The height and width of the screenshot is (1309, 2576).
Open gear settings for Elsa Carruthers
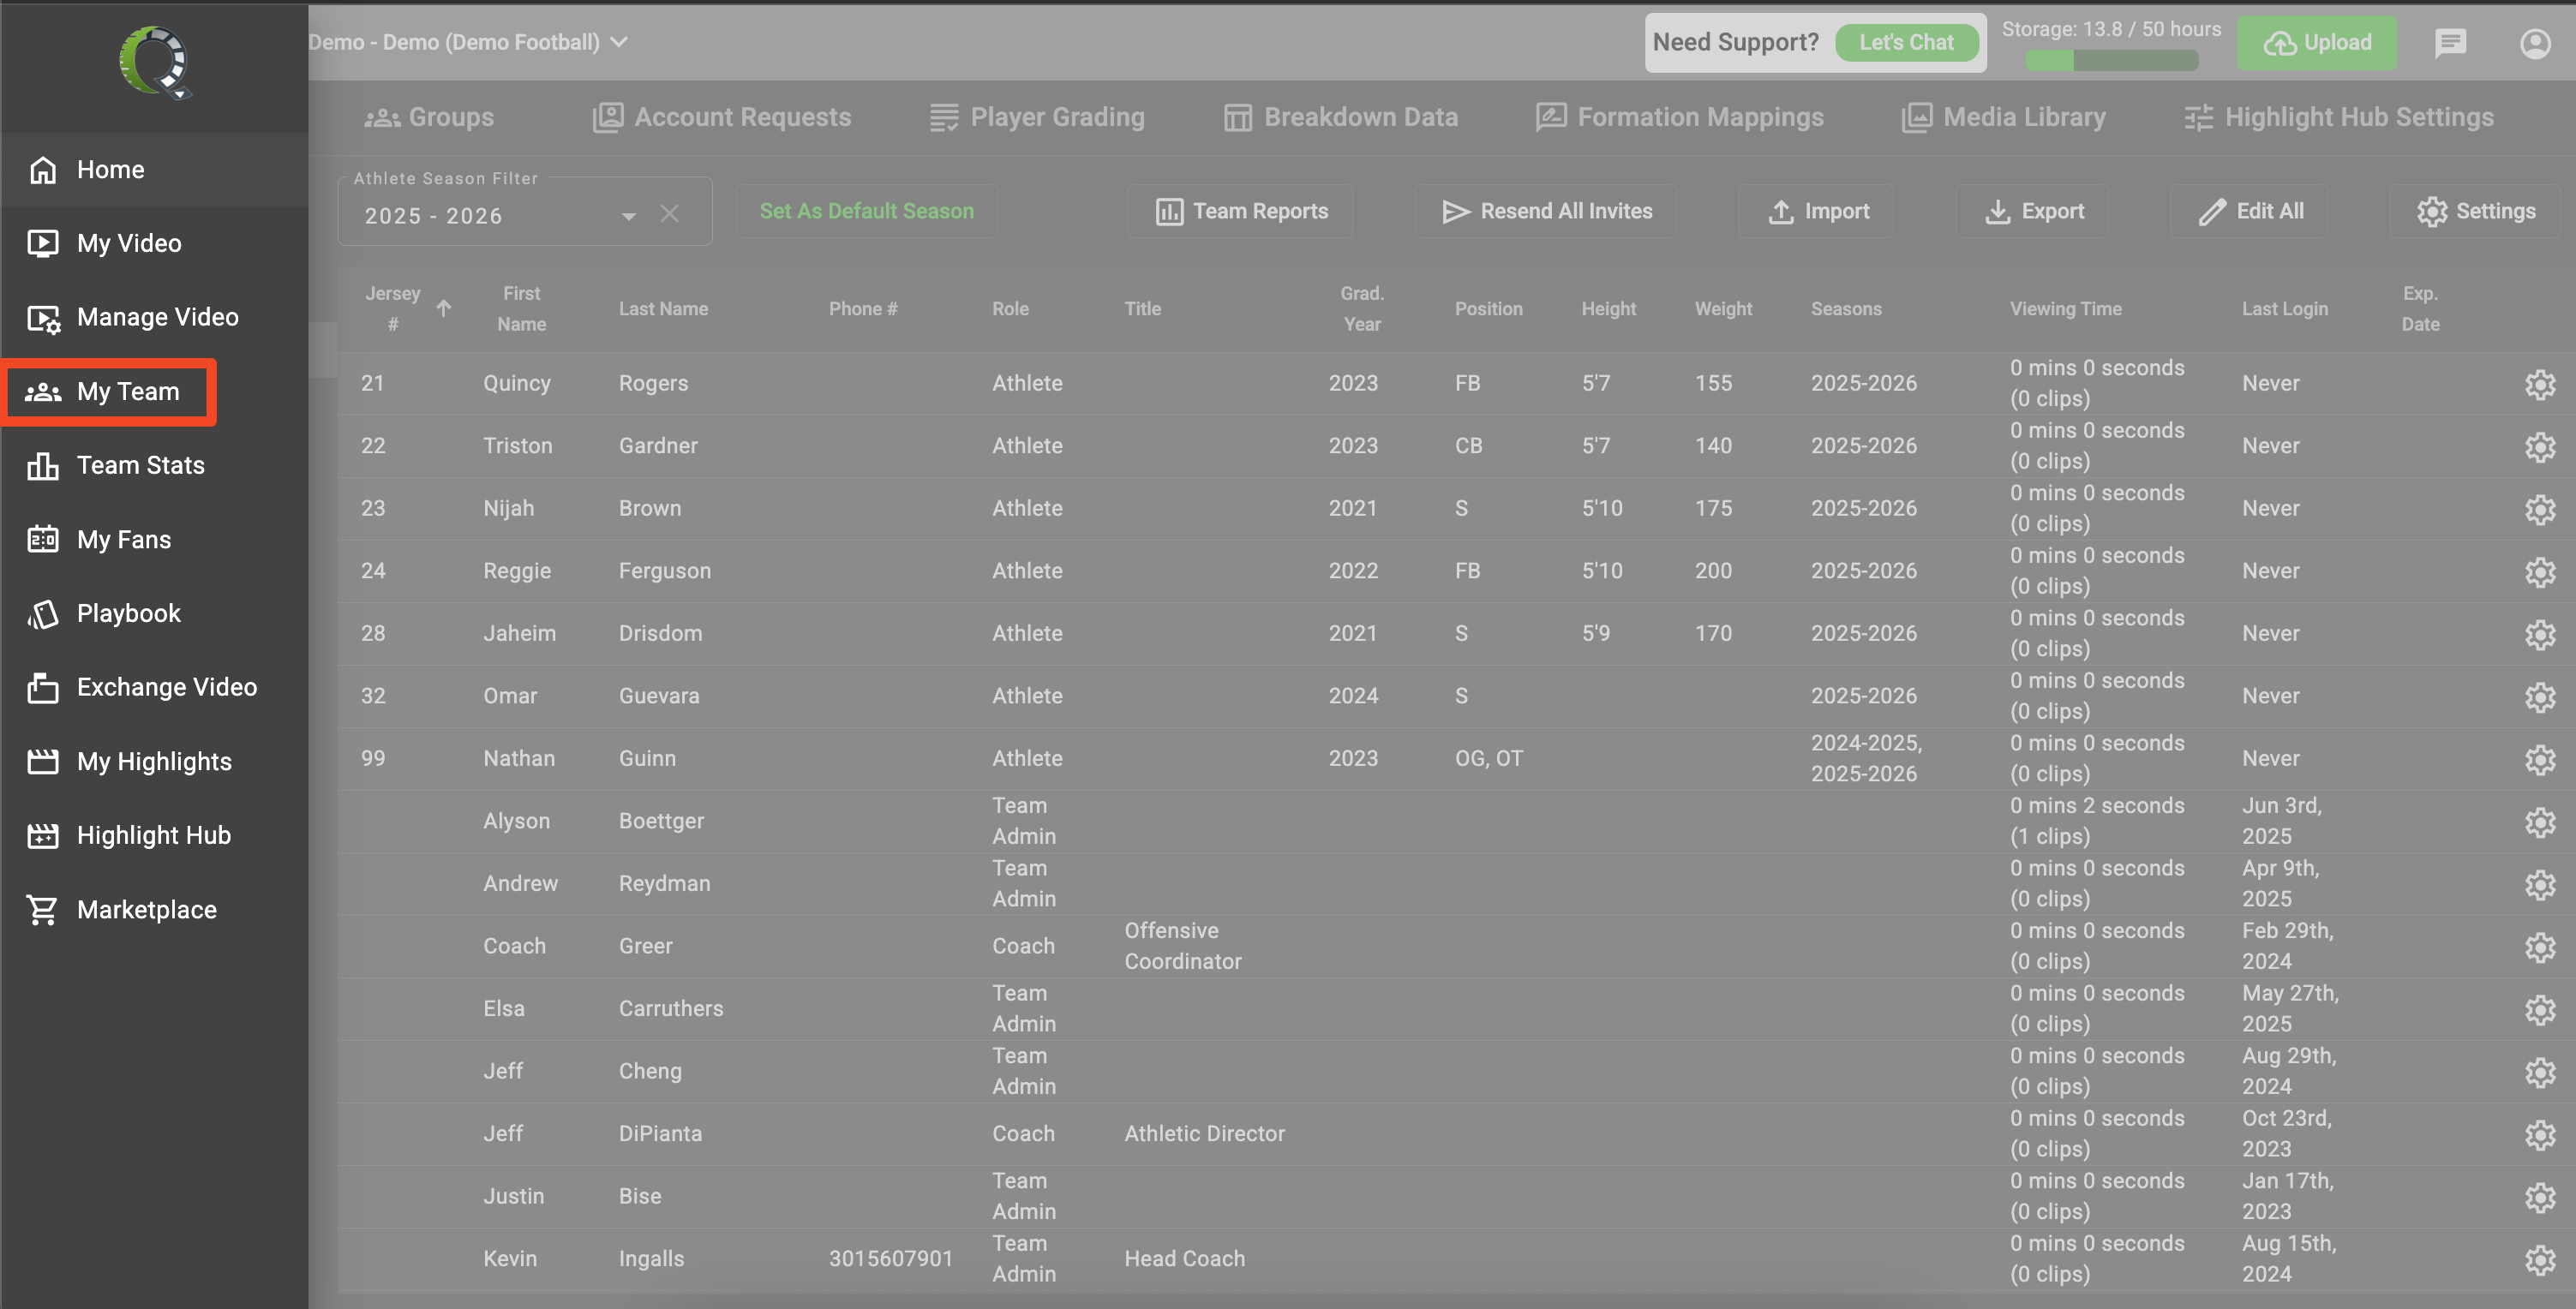pyautogui.click(x=2540, y=1009)
